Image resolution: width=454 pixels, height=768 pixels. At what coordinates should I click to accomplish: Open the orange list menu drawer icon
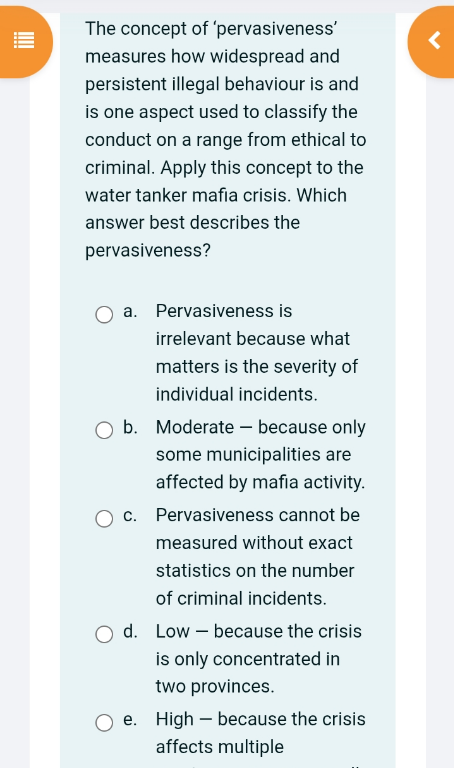24,41
